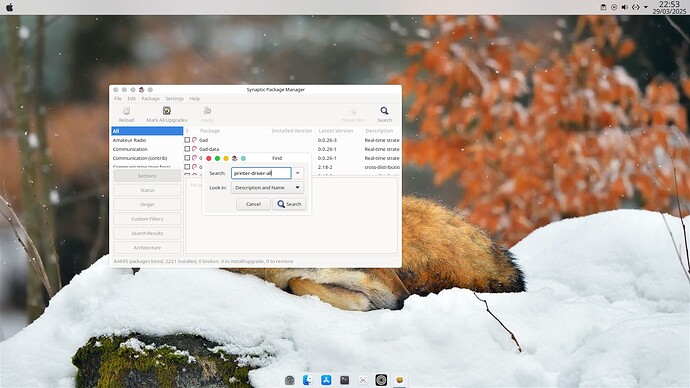690x388 pixels.
Task: Click the greyed Apply toolbar icon
Action: pyautogui.click(x=207, y=111)
